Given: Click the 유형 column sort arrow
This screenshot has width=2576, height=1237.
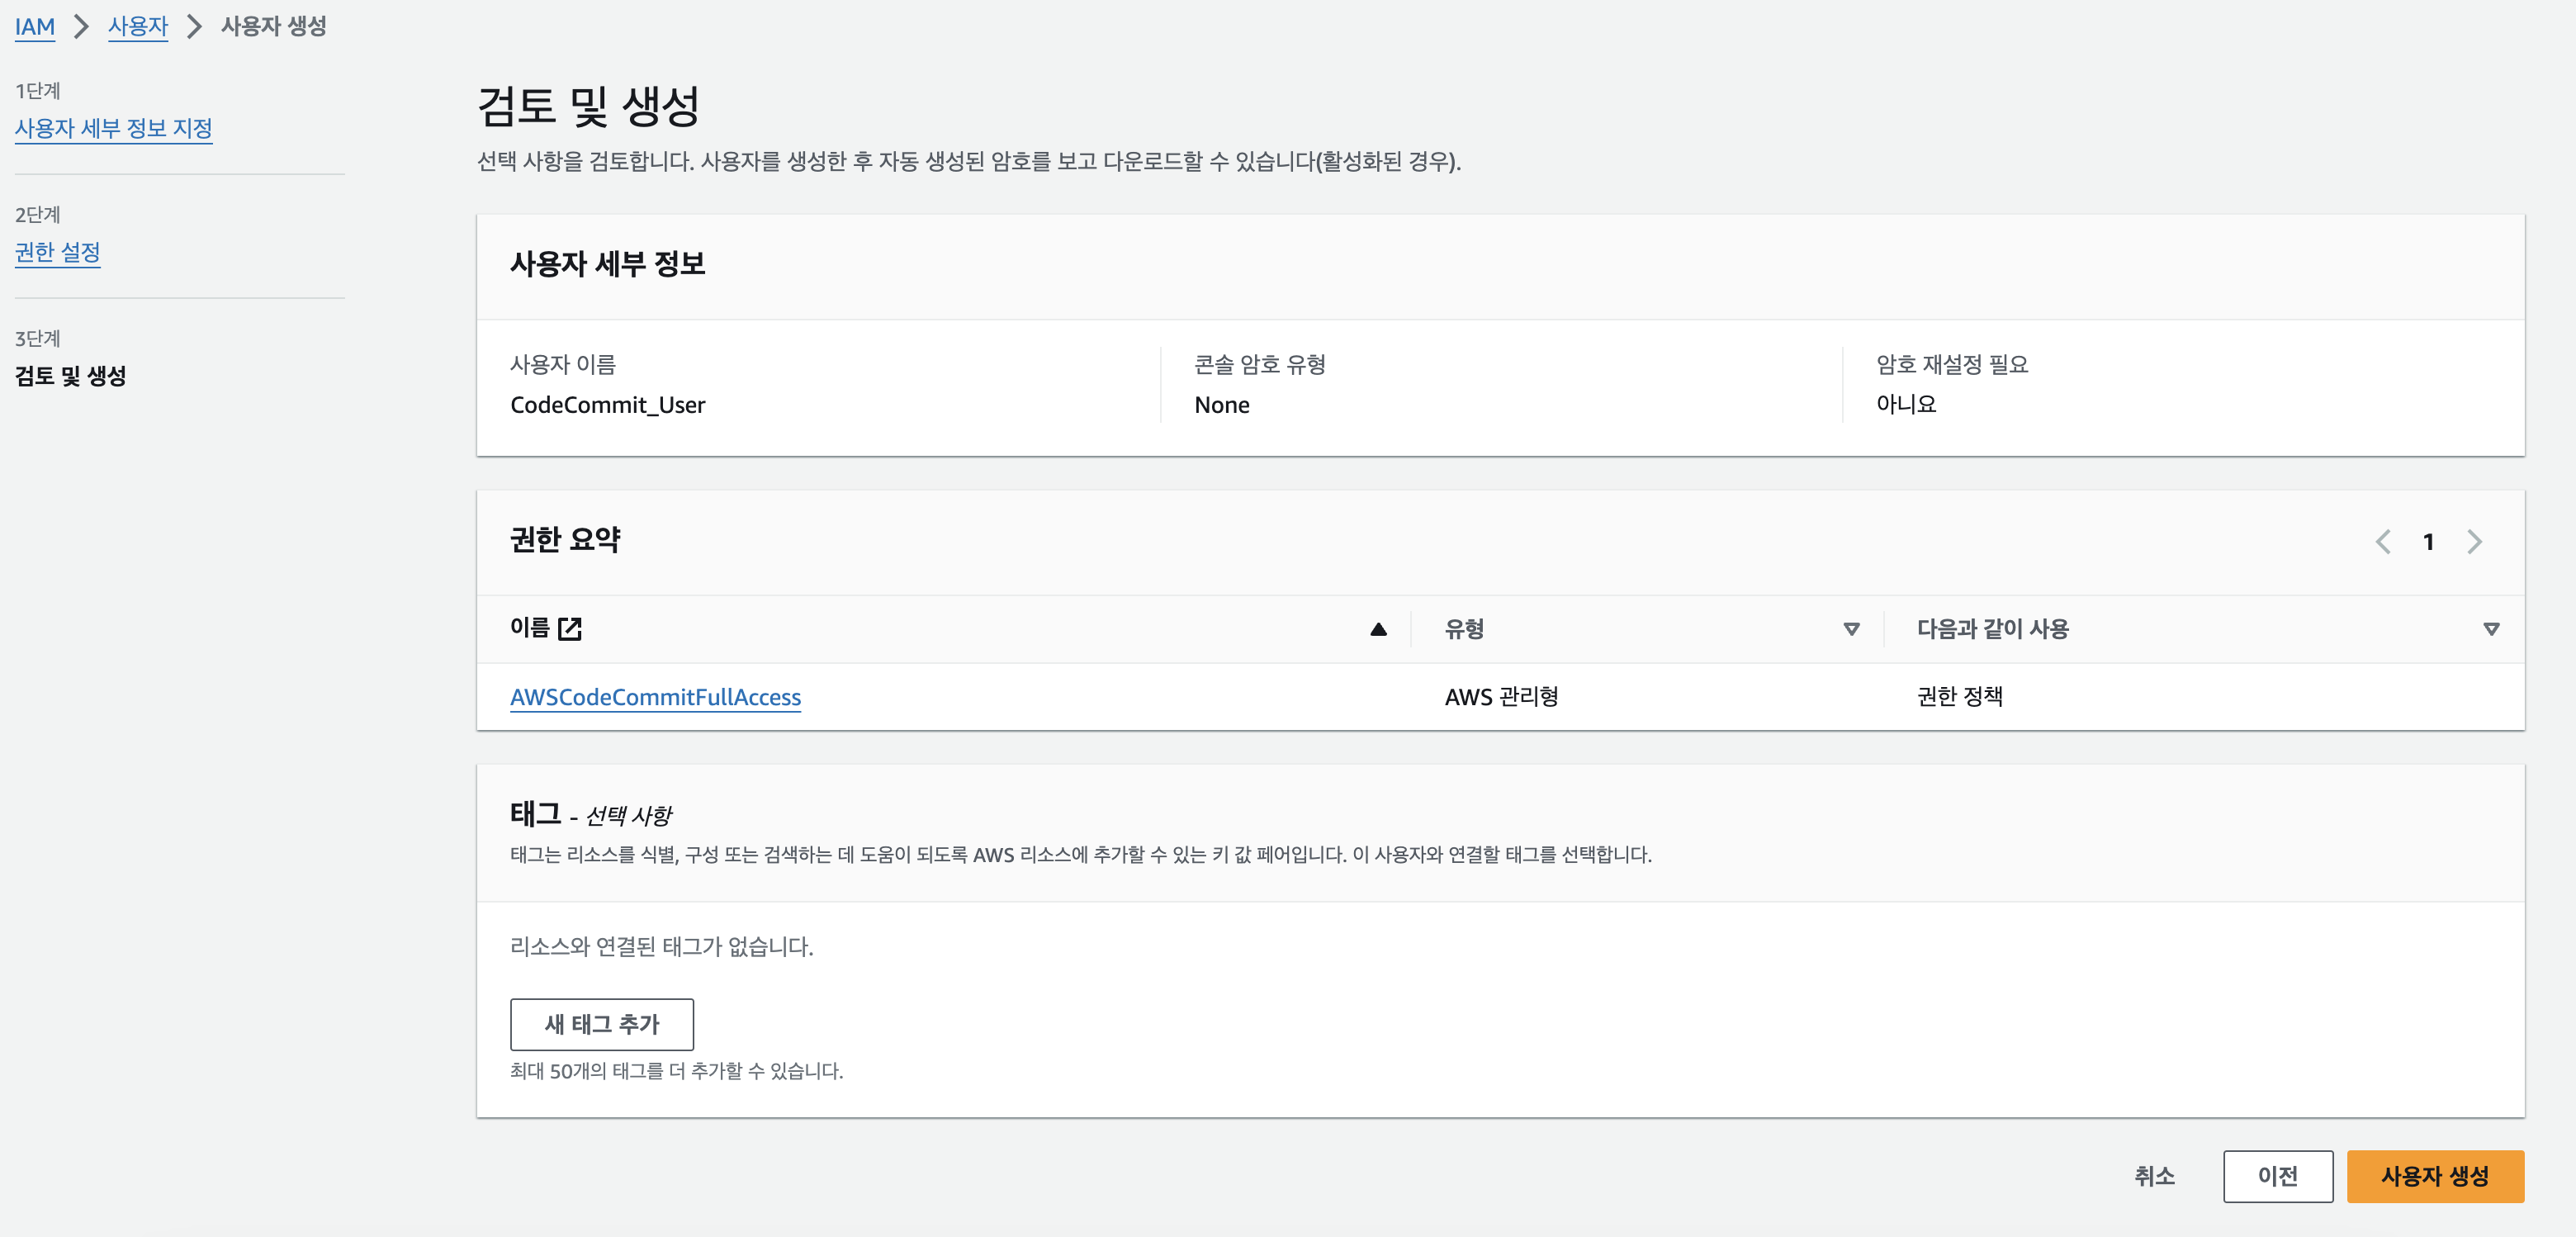Looking at the screenshot, I should click(1851, 629).
